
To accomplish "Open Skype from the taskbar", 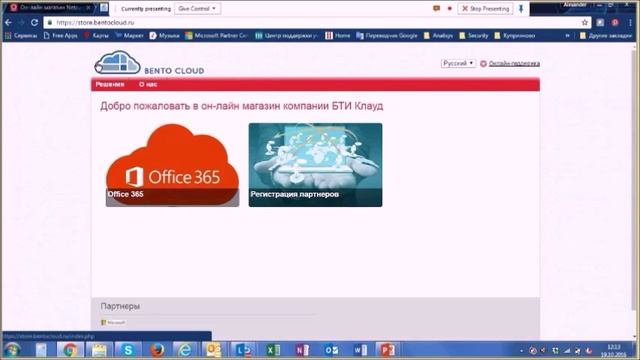I will 128,350.
